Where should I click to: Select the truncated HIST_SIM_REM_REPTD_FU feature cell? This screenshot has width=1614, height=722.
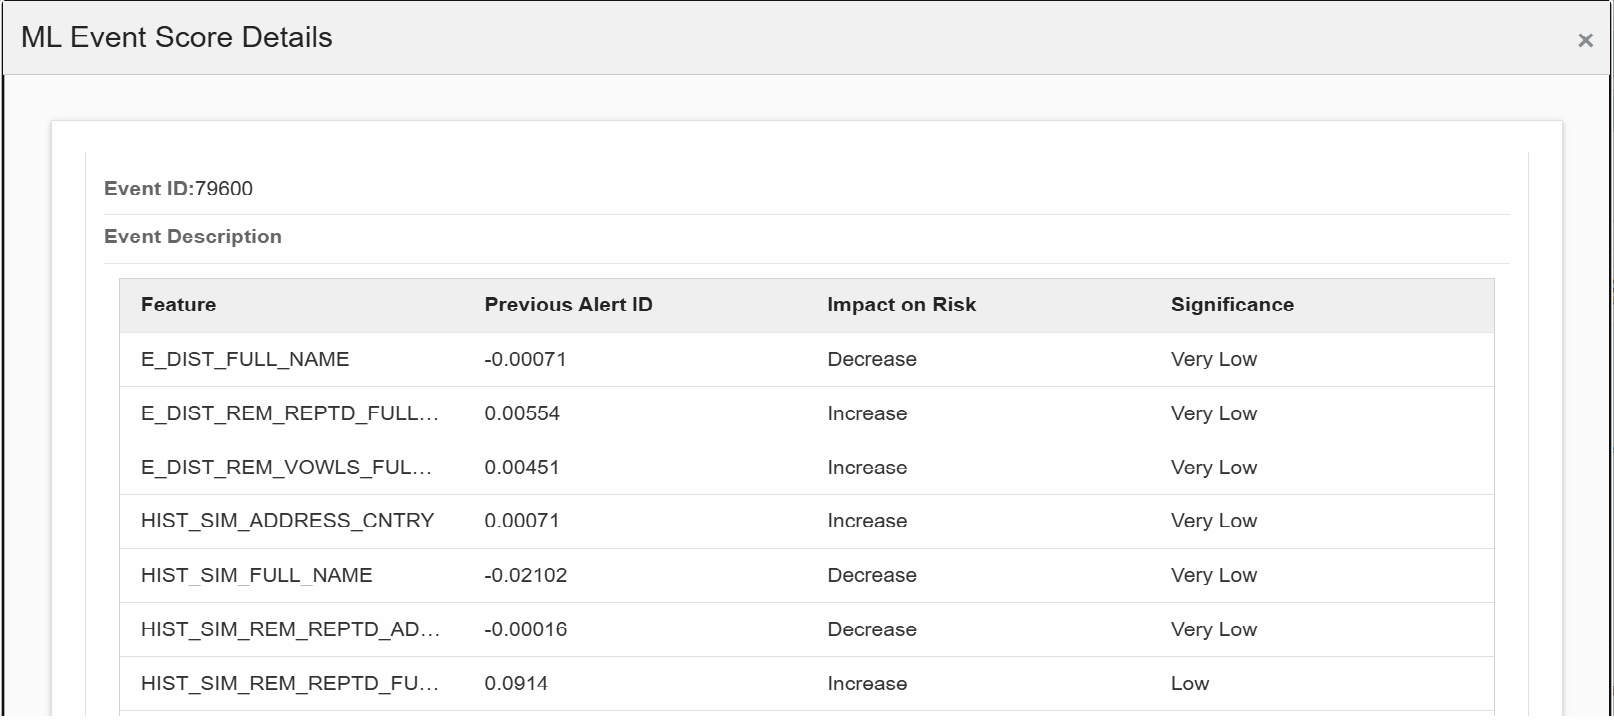[x=290, y=684]
